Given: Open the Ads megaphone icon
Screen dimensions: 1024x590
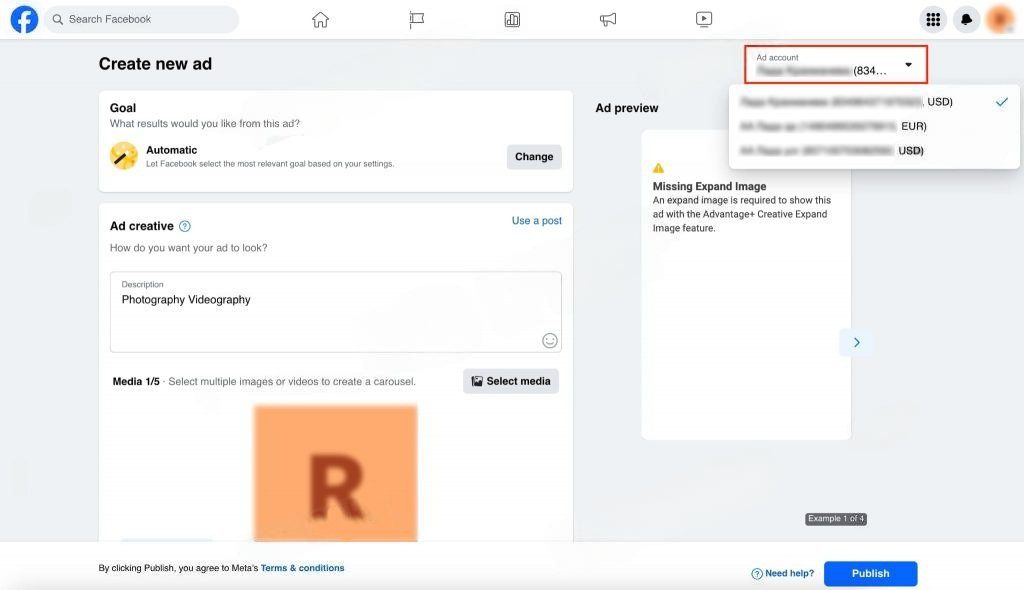Looking at the screenshot, I should coord(608,20).
